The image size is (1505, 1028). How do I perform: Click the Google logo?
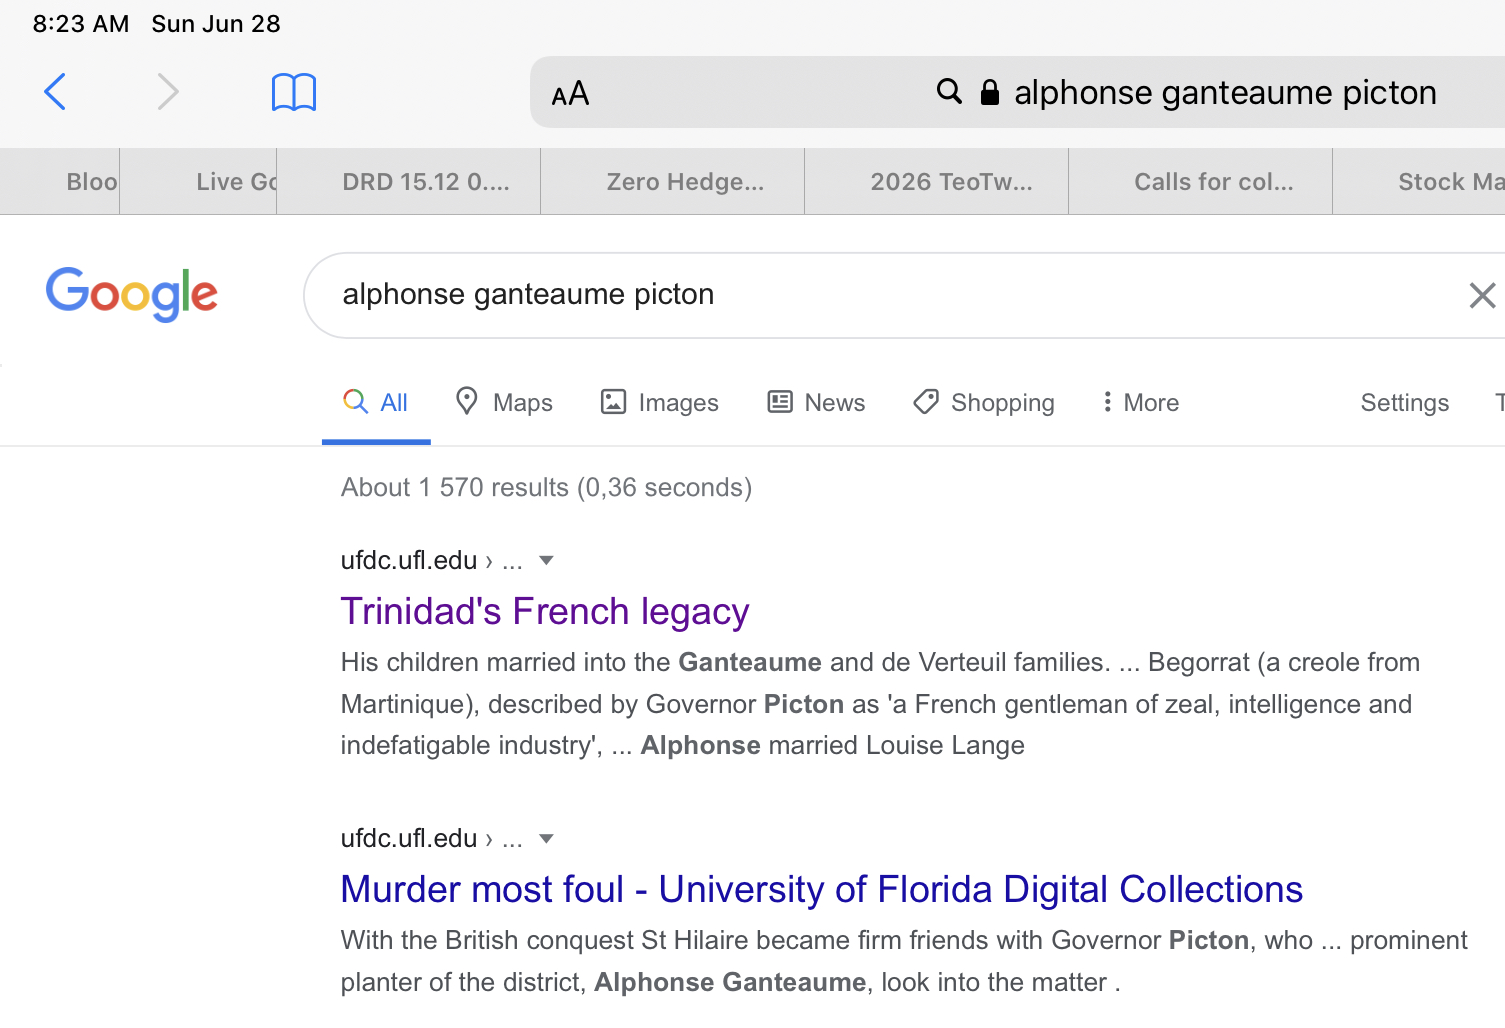coord(132,294)
